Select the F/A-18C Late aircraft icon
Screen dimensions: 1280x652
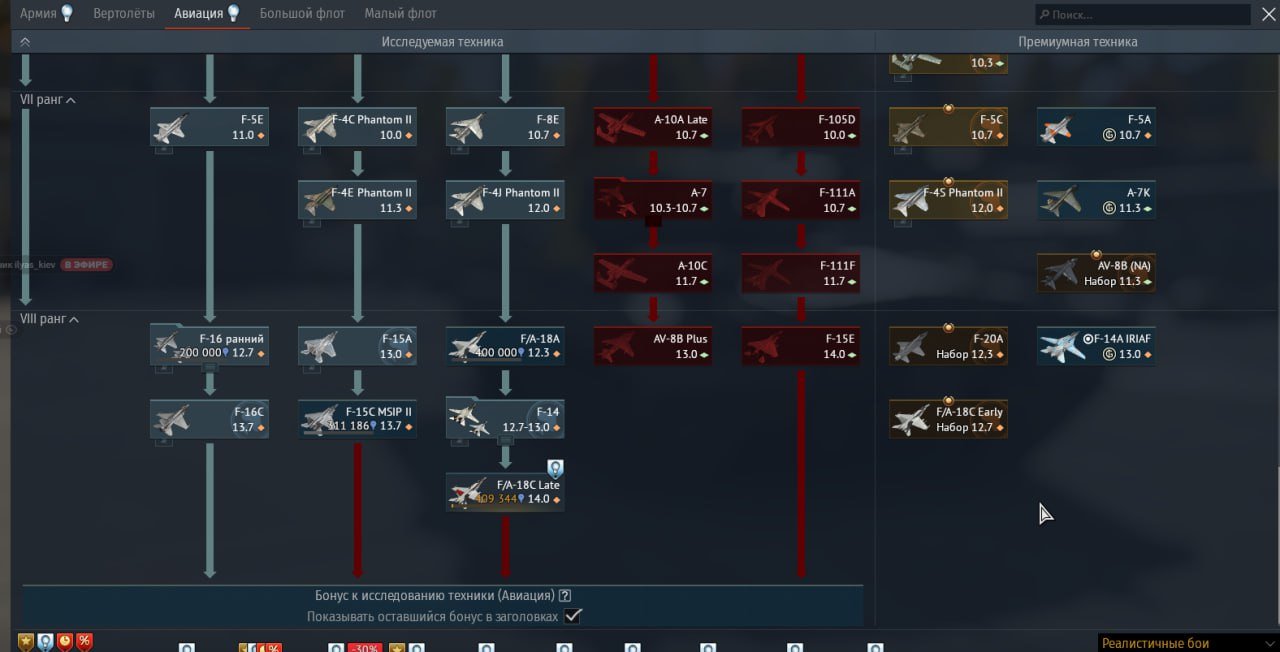(x=467, y=492)
